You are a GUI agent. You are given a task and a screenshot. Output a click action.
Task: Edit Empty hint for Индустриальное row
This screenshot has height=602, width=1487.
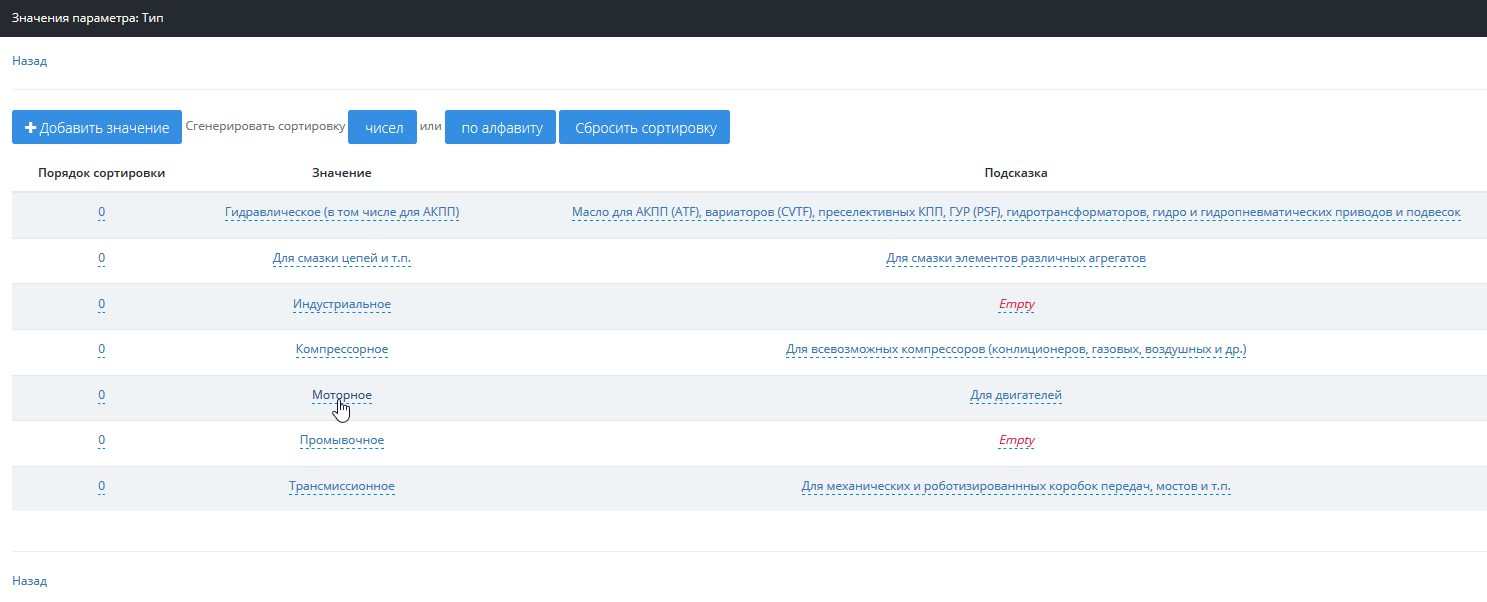pos(1016,304)
